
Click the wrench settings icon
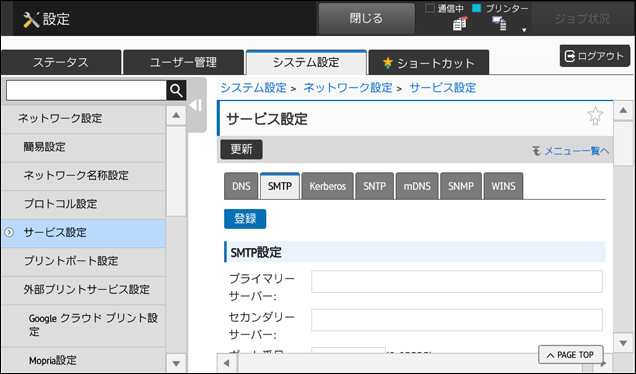pos(31,19)
